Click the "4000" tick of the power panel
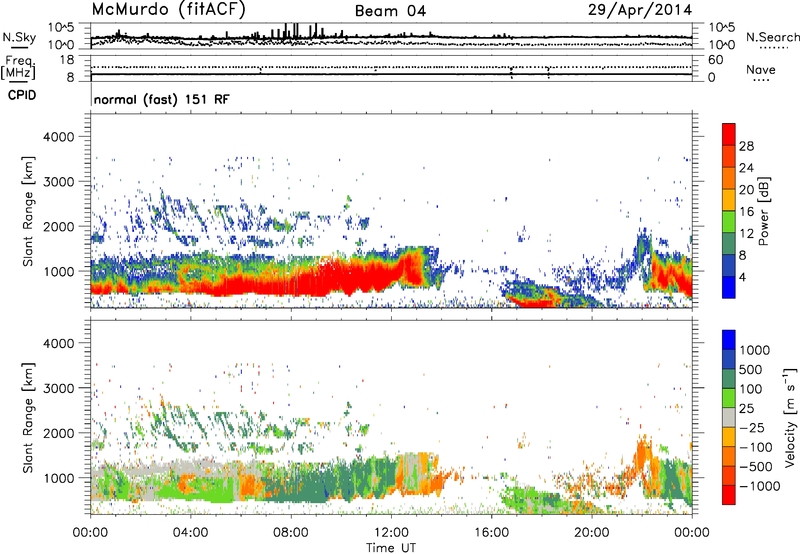 pos(58,137)
